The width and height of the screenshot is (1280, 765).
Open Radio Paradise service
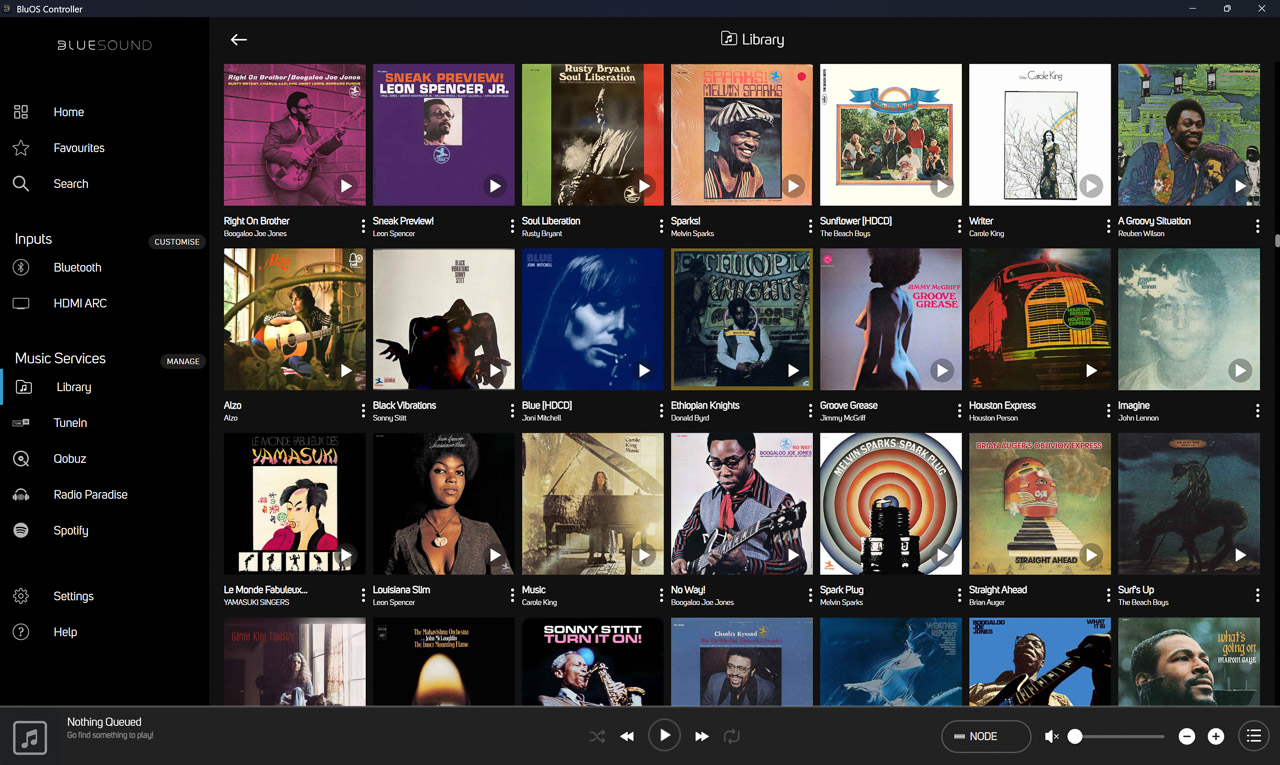(x=90, y=495)
